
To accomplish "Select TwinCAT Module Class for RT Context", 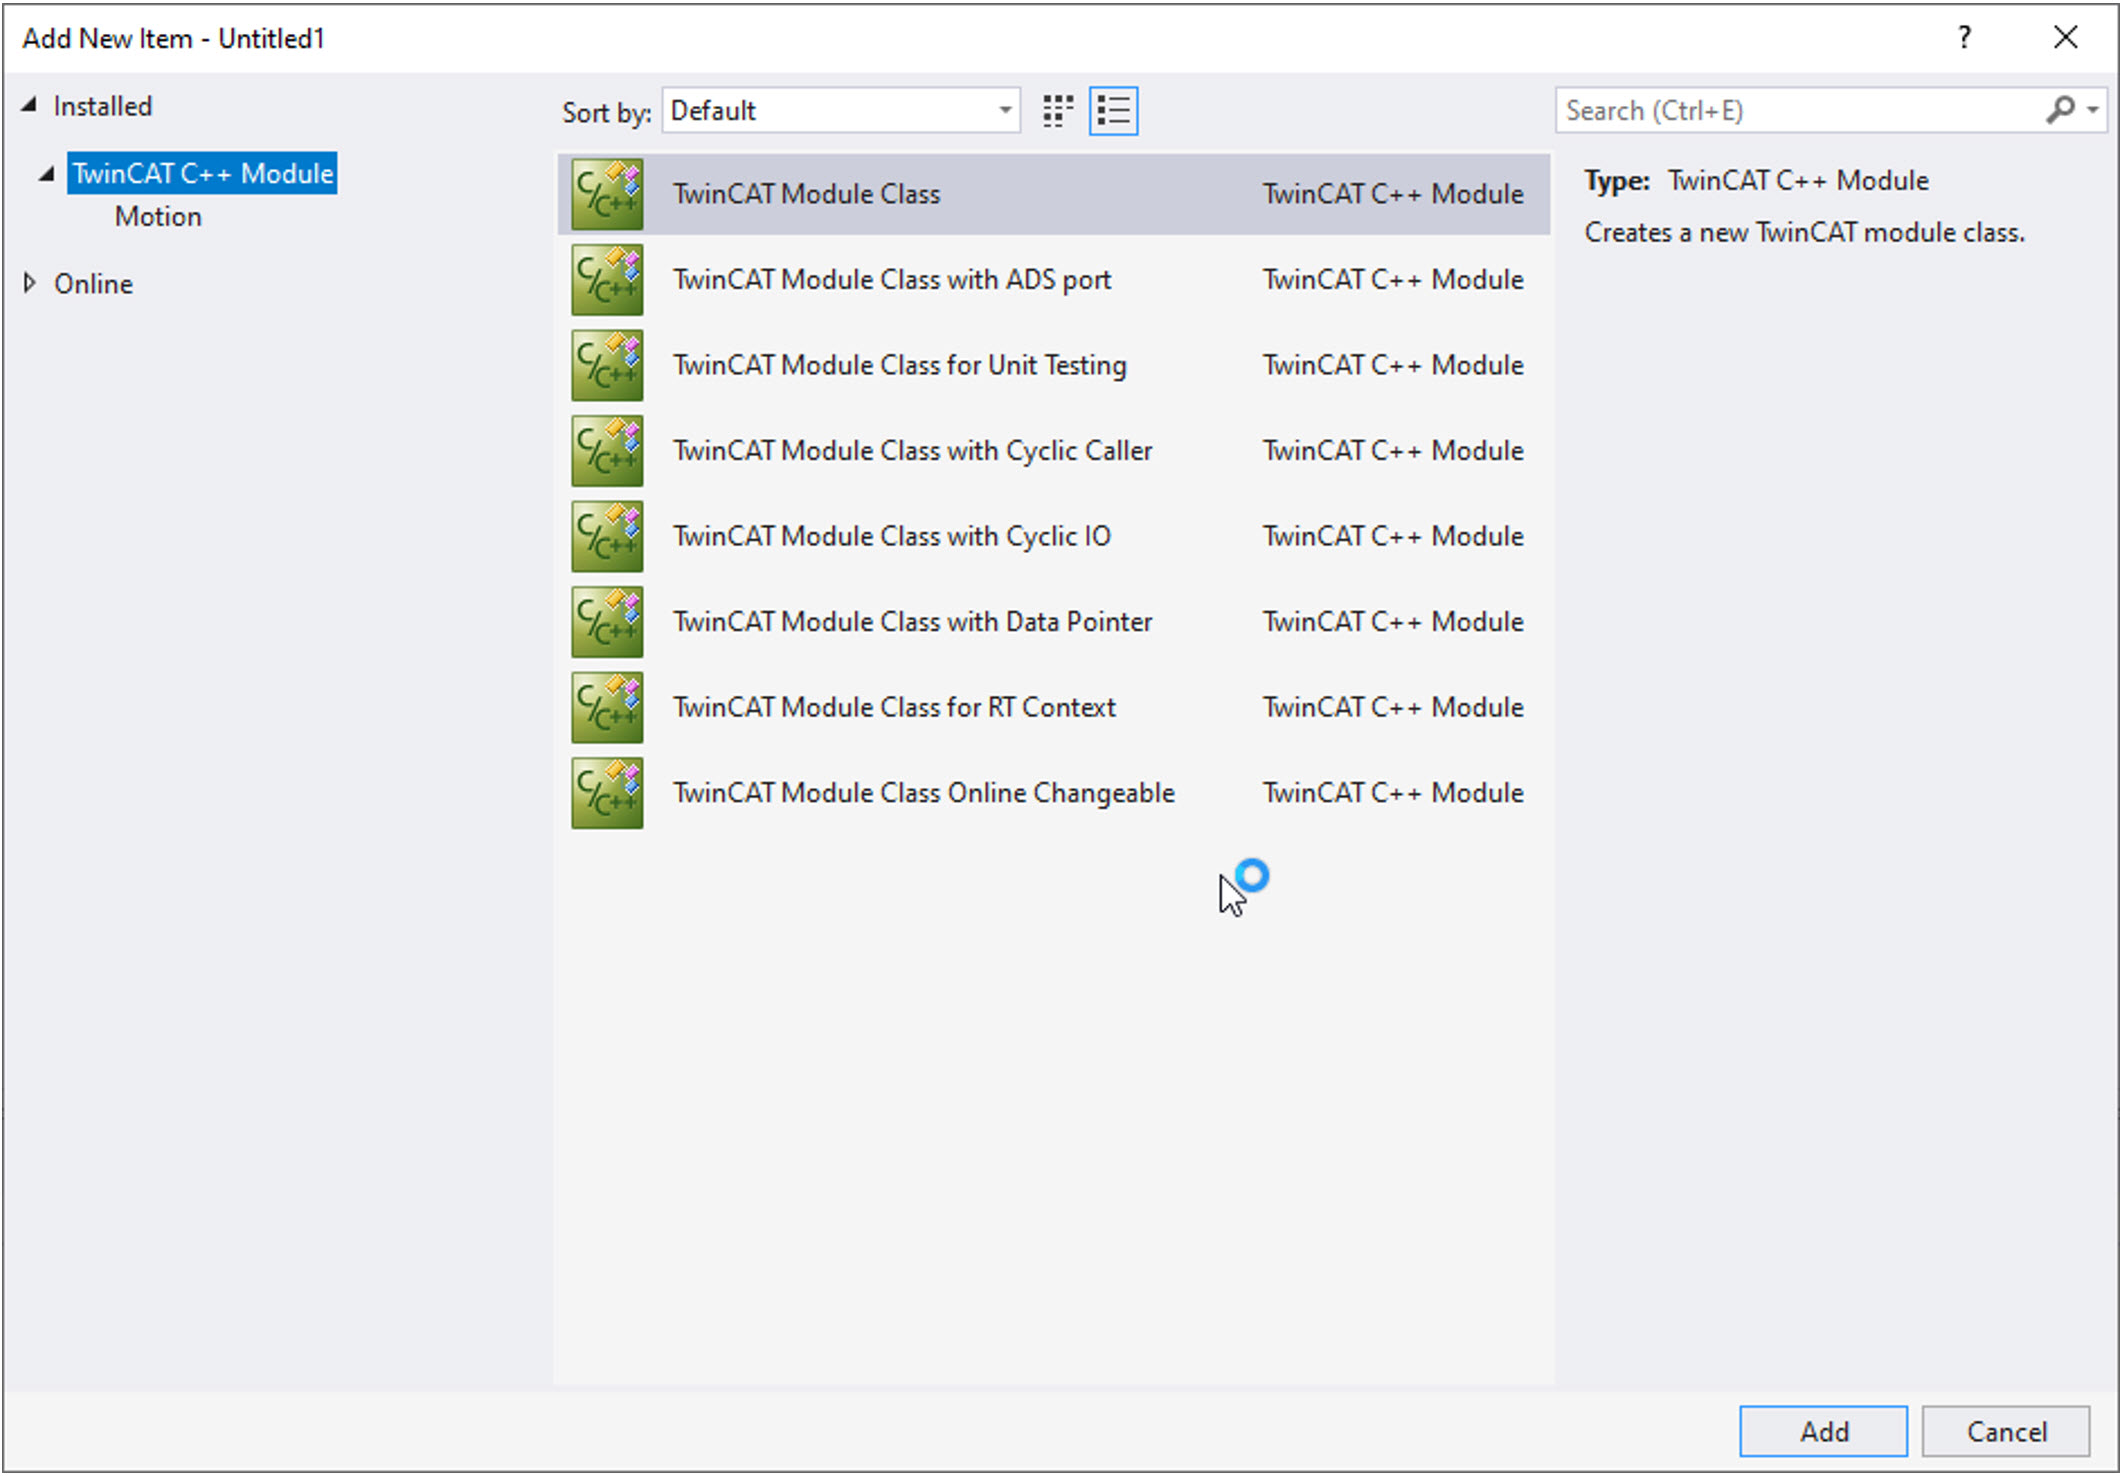I will 1054,707.
